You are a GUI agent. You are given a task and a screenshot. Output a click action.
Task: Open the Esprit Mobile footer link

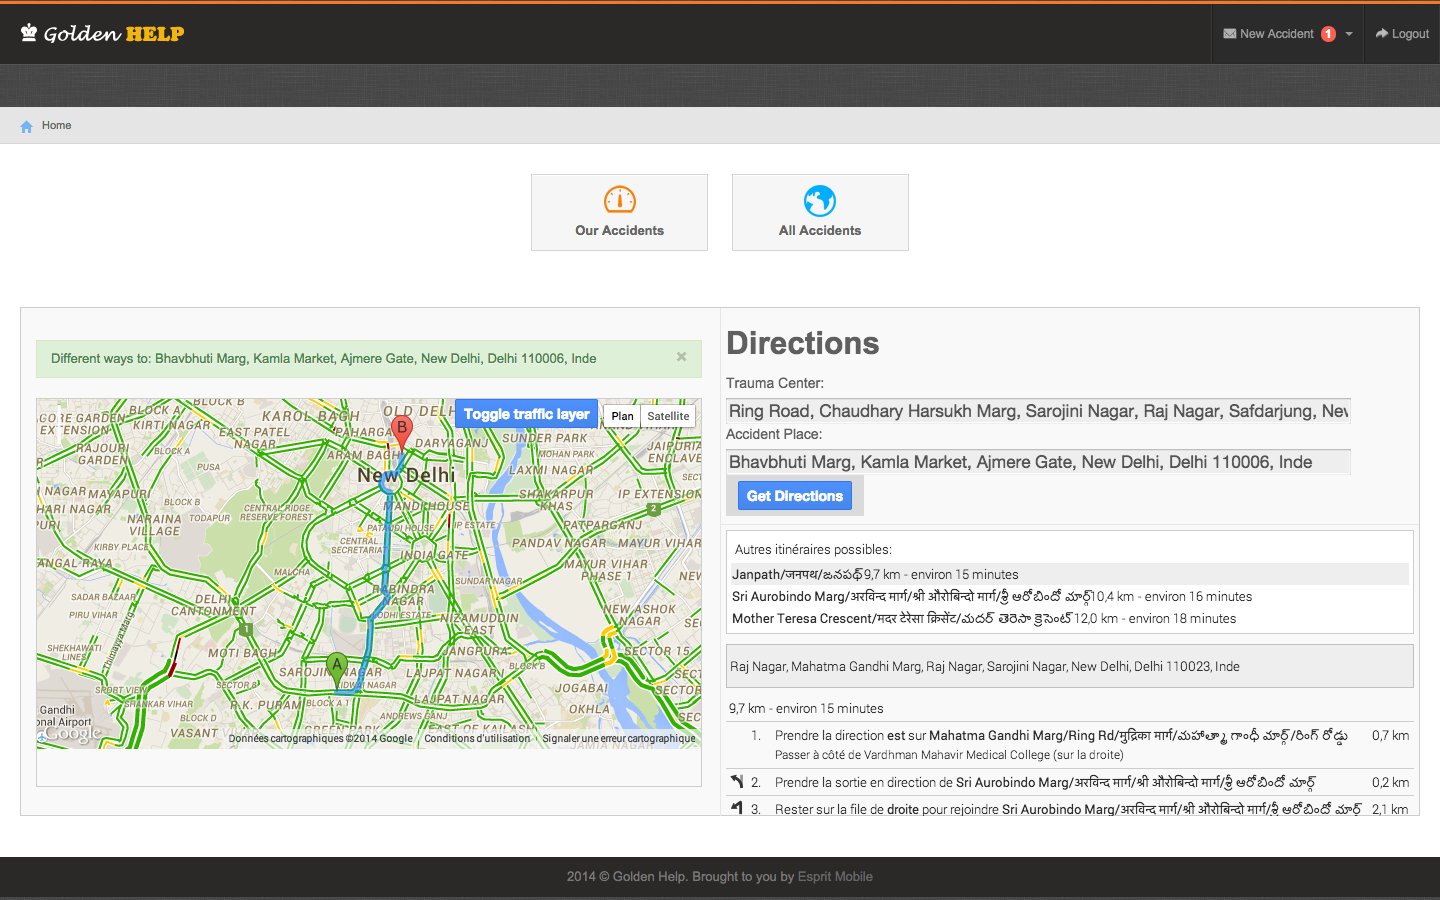(835, 877)
